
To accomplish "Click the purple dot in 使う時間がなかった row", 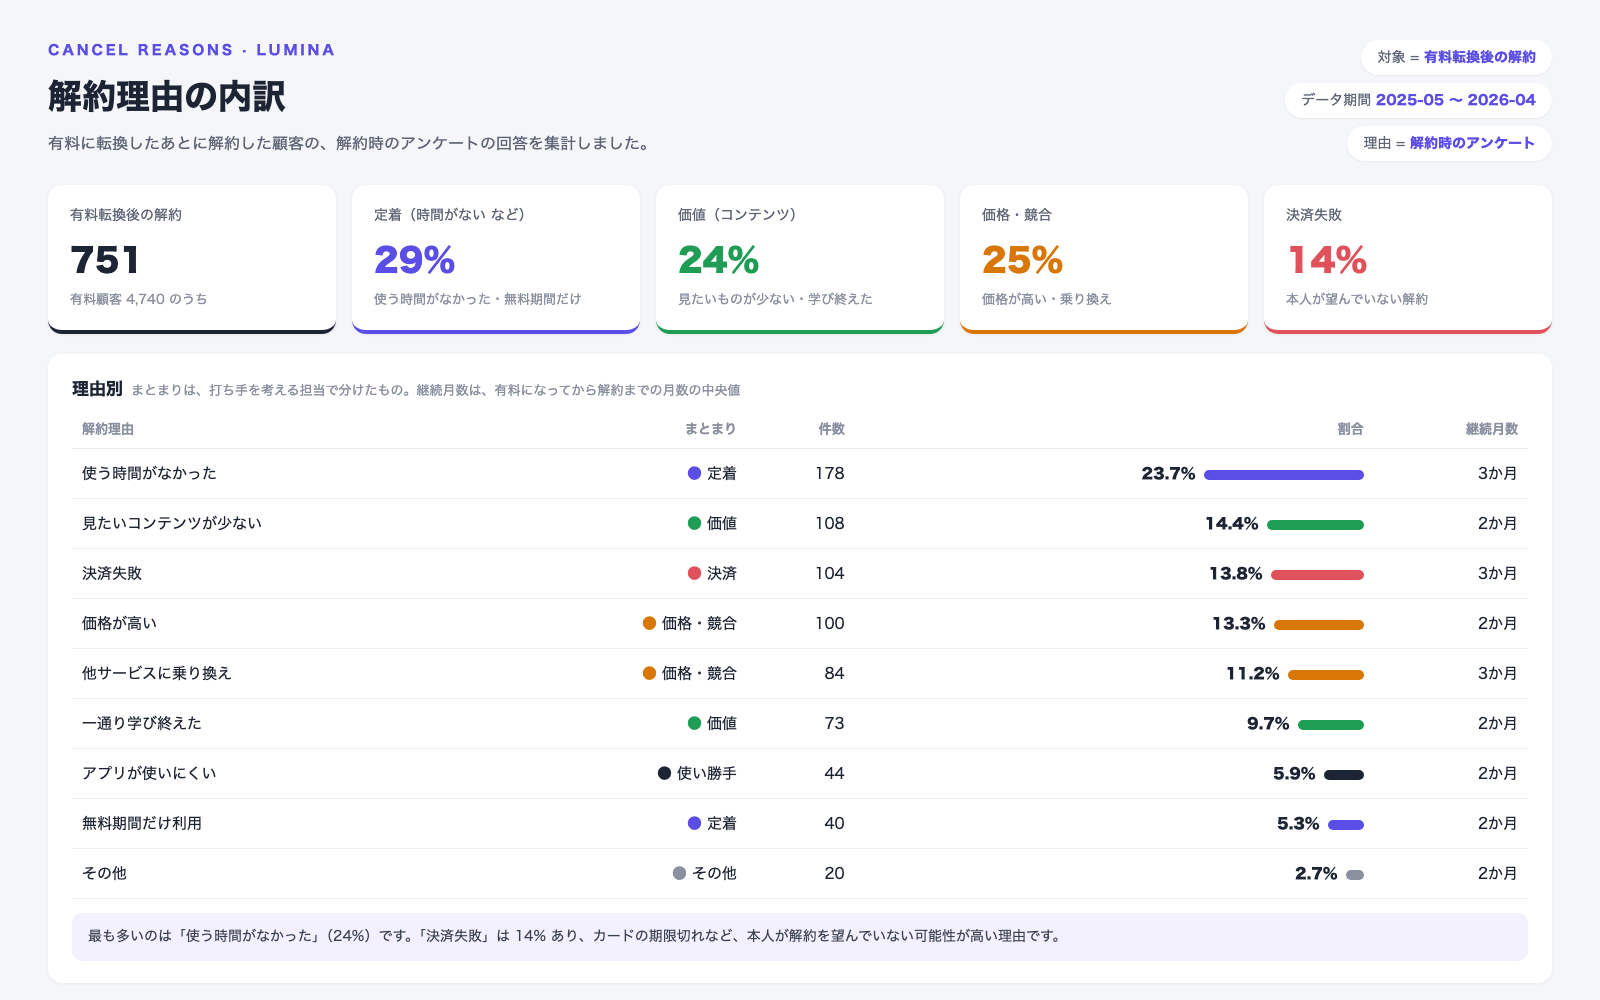I will point(694,473).
